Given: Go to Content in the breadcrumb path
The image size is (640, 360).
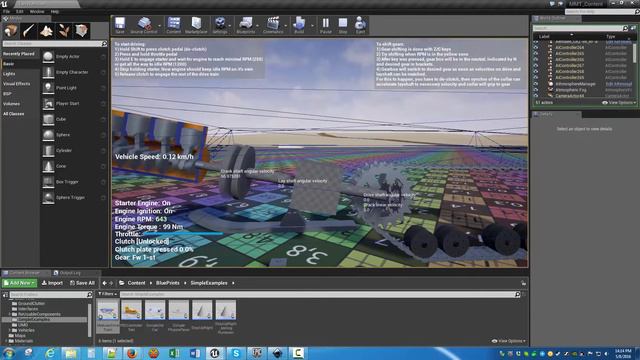Looking at the screenshot, I should [x=136, y=283].
